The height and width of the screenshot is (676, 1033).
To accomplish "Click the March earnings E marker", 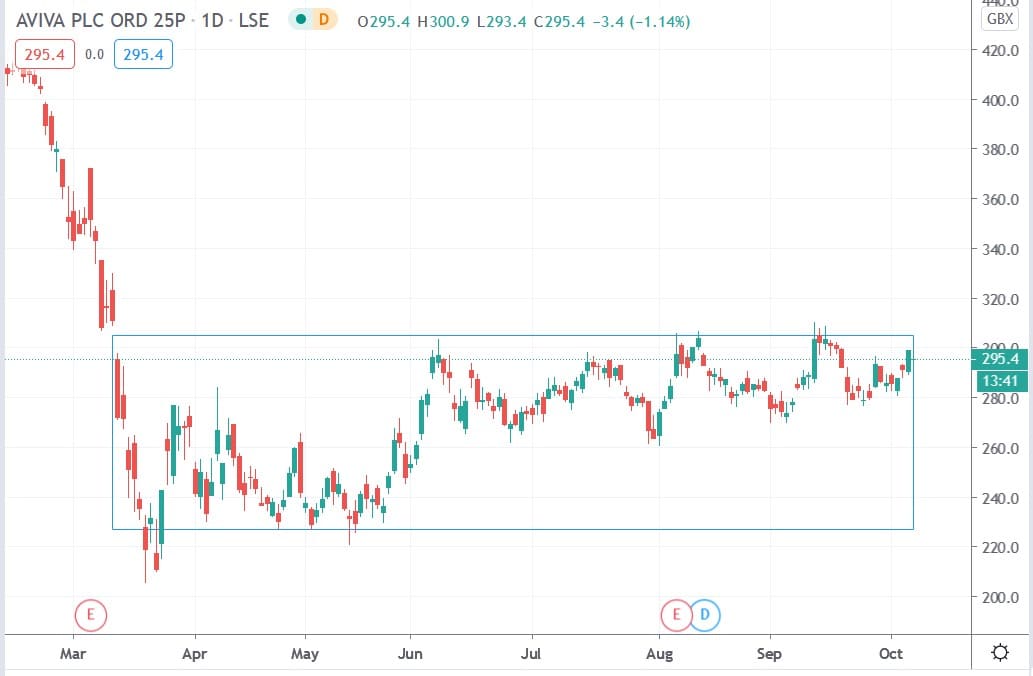I will (x=90, y=614).
